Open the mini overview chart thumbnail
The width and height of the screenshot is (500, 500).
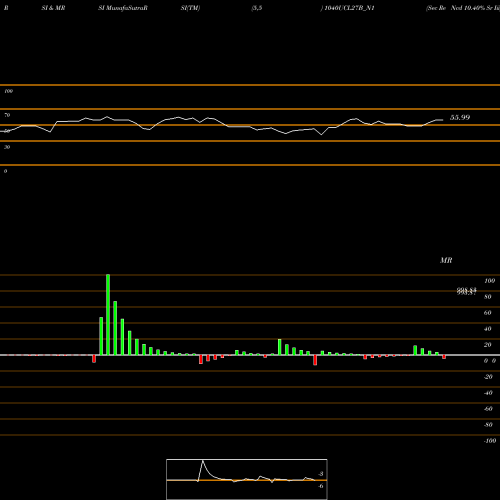(x=247, y=479)
